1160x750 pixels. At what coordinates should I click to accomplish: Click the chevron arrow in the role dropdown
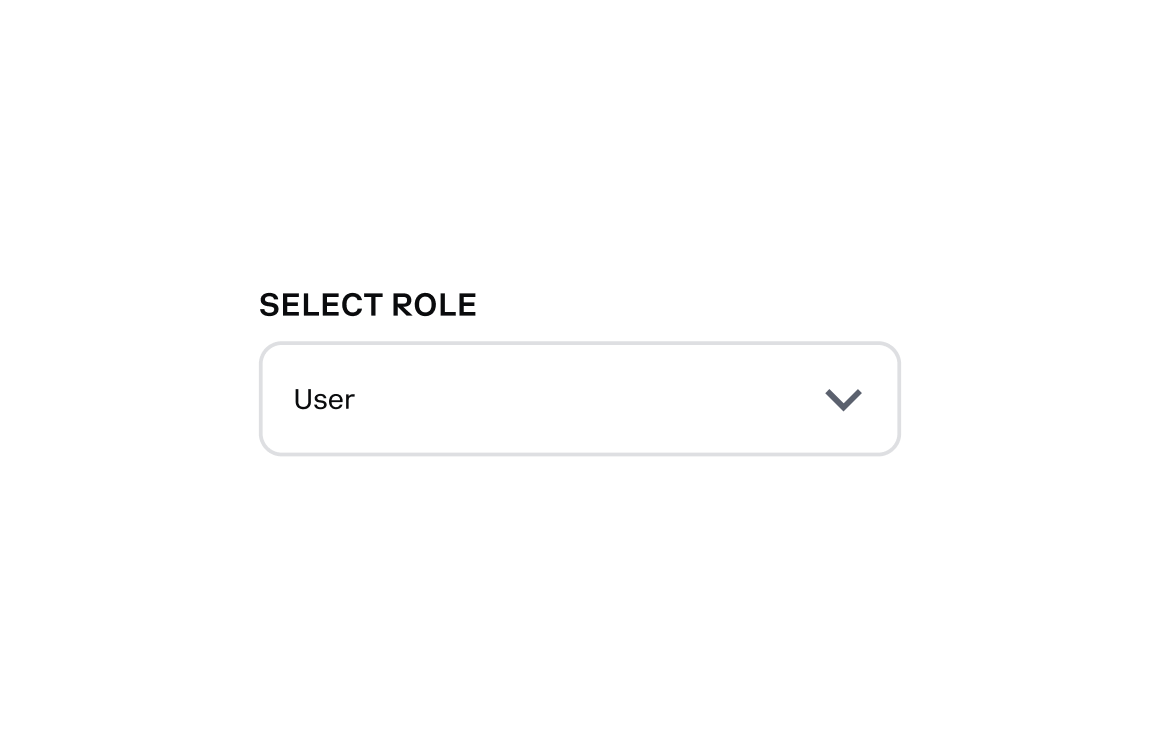[x=843, y=400]
